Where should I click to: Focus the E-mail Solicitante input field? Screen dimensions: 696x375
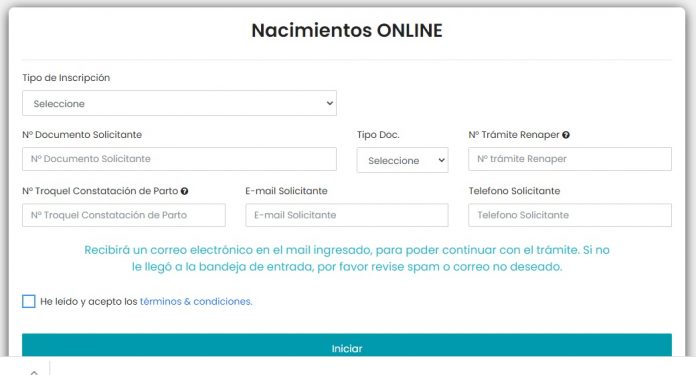click(x=347, y=215)
